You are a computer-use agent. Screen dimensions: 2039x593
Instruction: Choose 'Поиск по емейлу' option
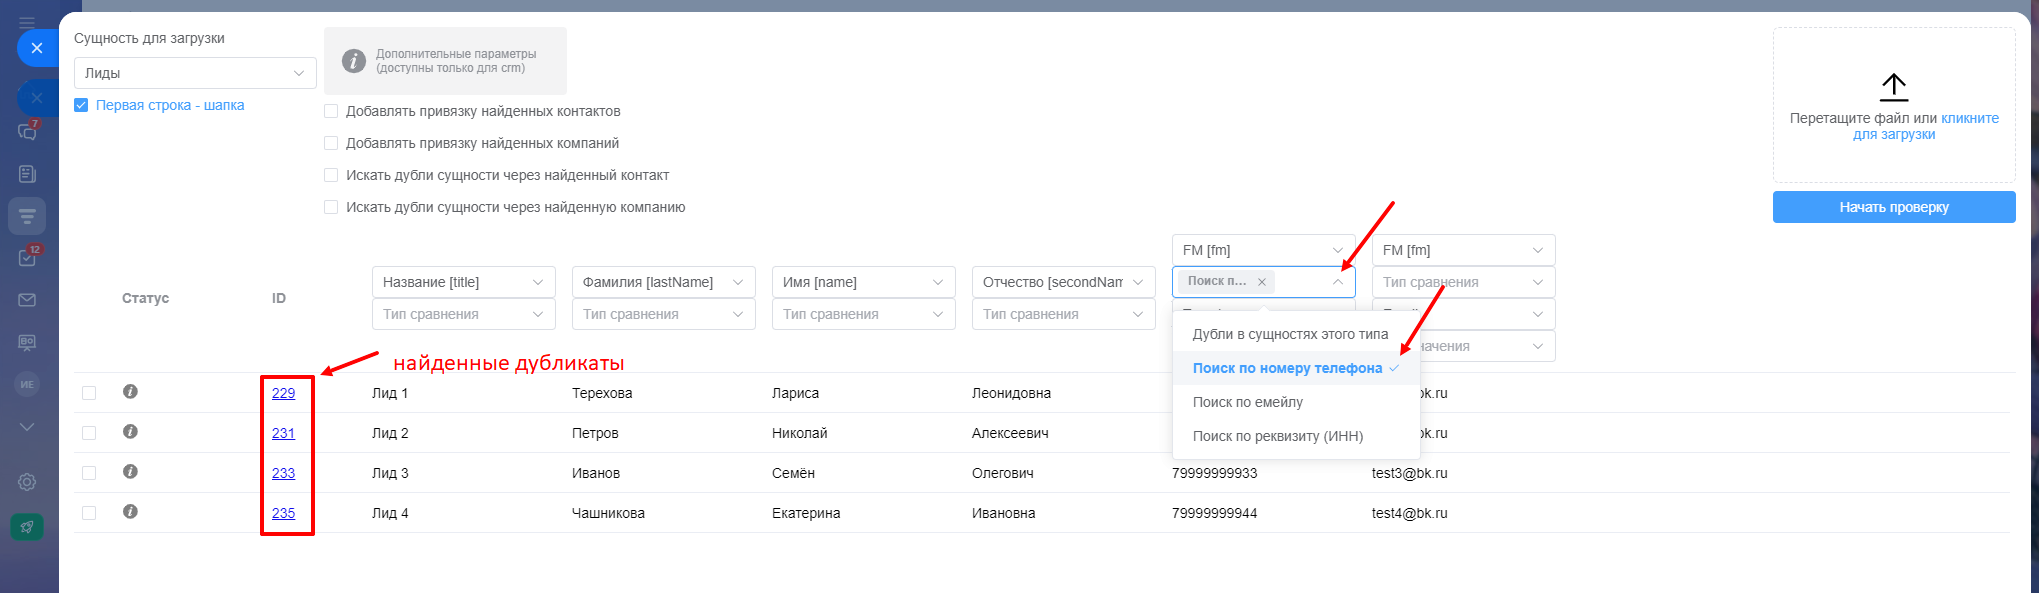click(1247, 402)
